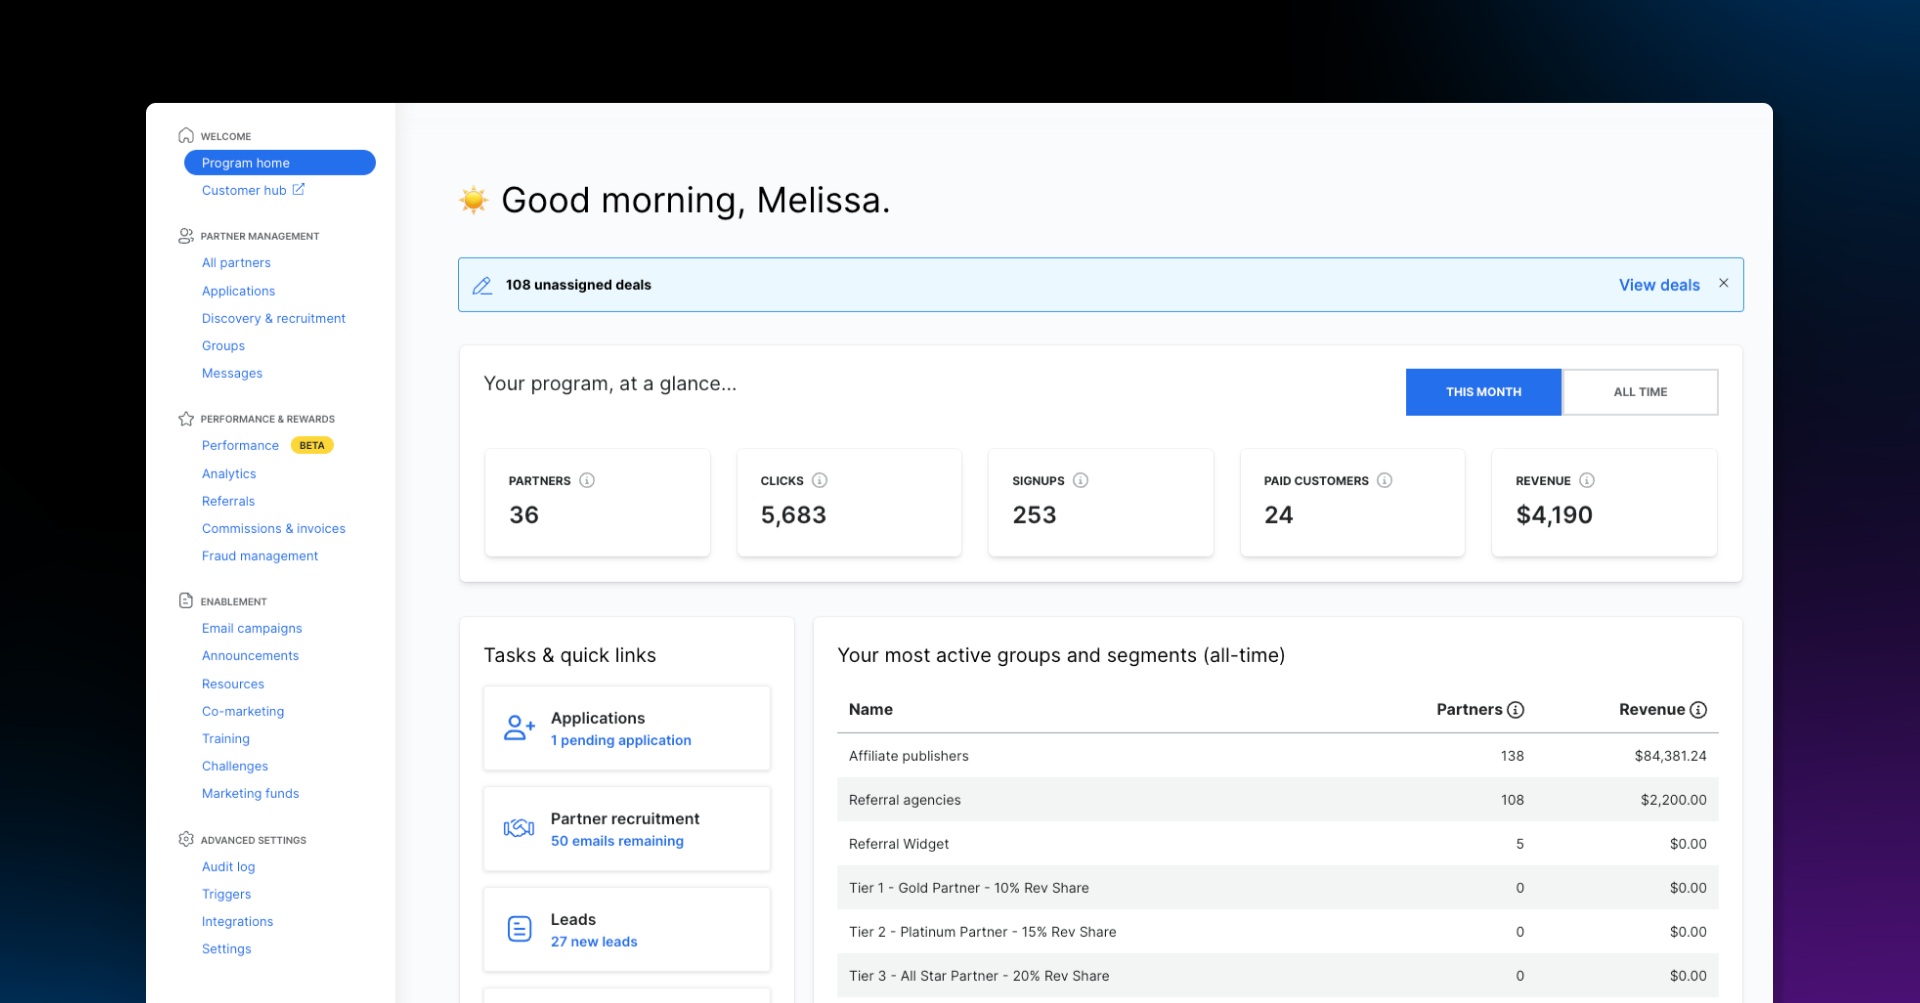Click the info icon next to REVENUE card

(x=1587, y=480)
